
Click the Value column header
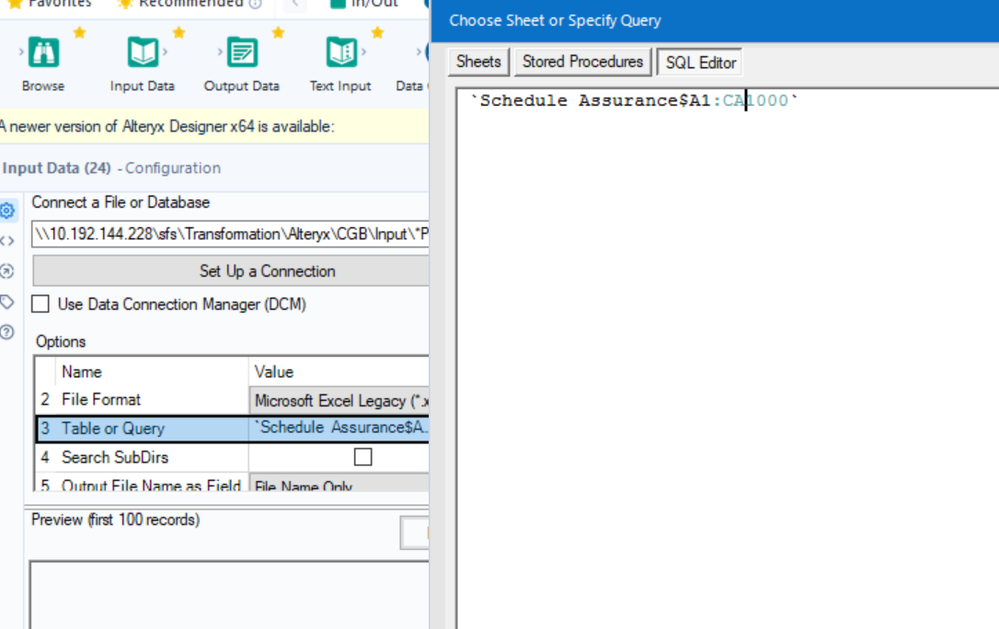click(274, 372)
